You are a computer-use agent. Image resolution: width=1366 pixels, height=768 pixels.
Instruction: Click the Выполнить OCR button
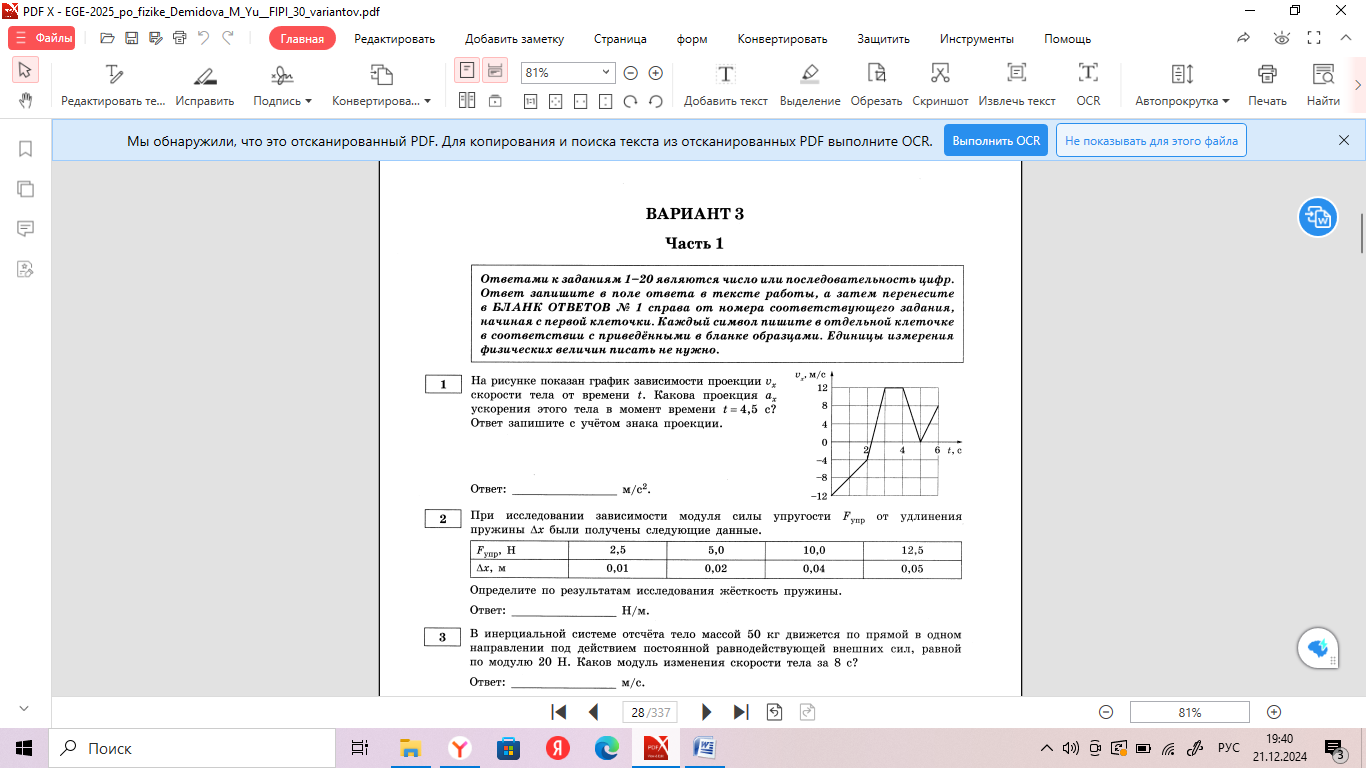click(996, 141)
